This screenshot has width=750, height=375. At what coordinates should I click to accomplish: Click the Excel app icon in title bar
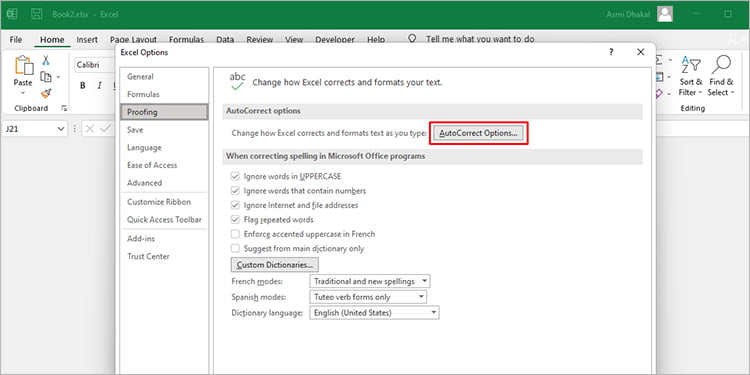tap(12, 14)
